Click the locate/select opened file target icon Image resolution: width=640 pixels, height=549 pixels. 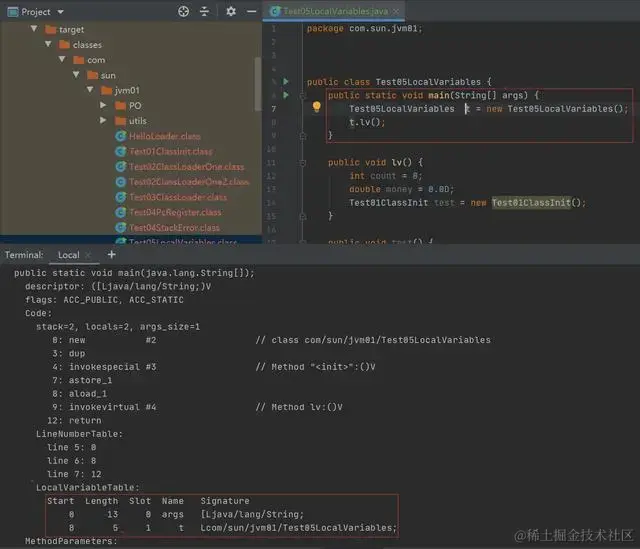183,11
